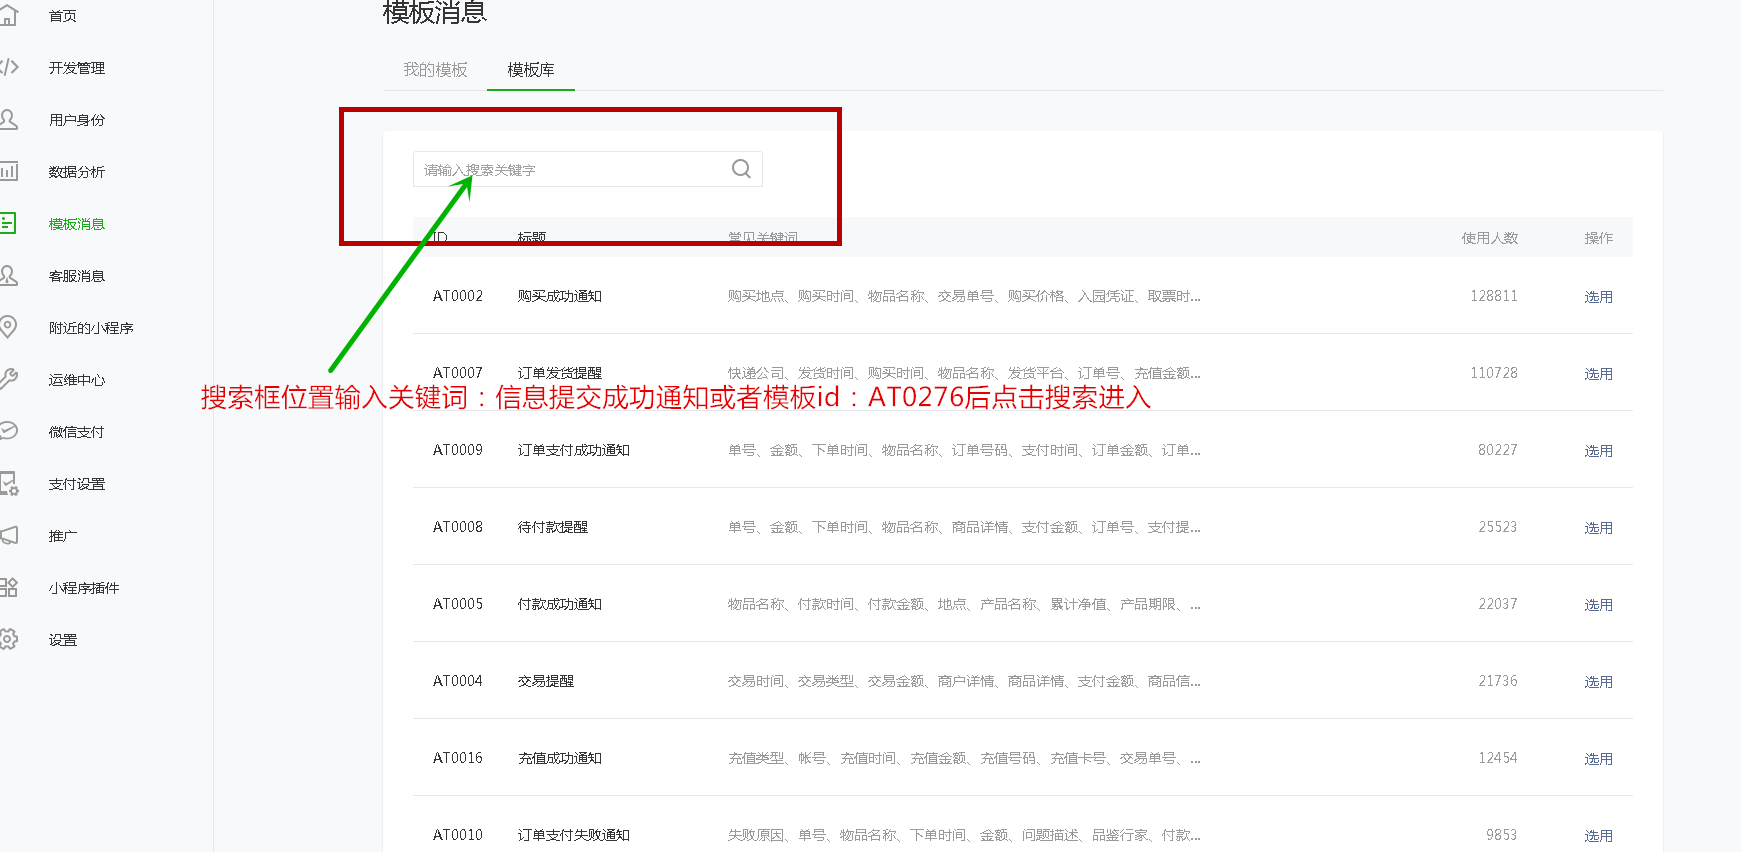Open the 运维中心 wrench icon
Screen dimensions: 1741x852
tap(9, 379)
